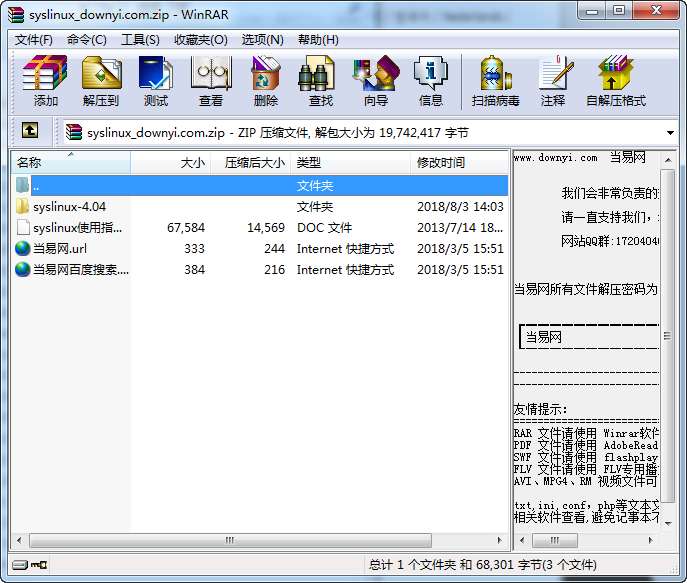Sort by the 大小 column header
The height and width of the screenshot is (583, 687).
[171, 163]
